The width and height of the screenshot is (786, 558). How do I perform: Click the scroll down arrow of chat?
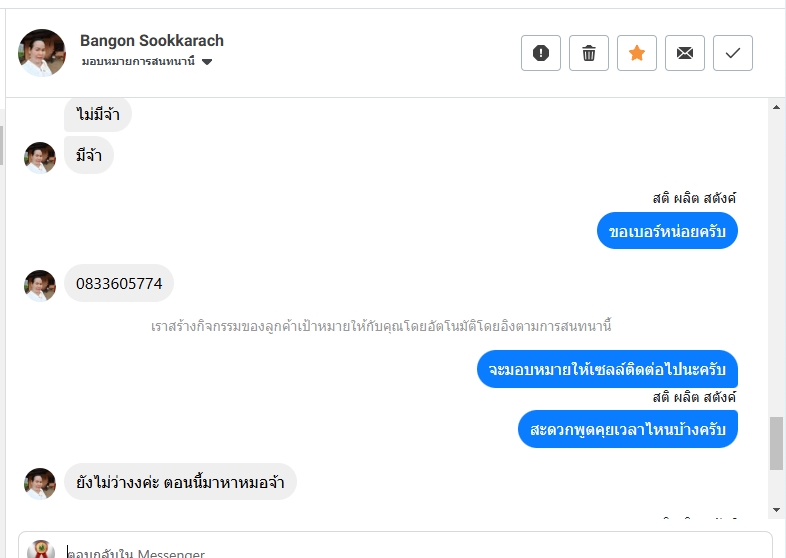[776, 510]
